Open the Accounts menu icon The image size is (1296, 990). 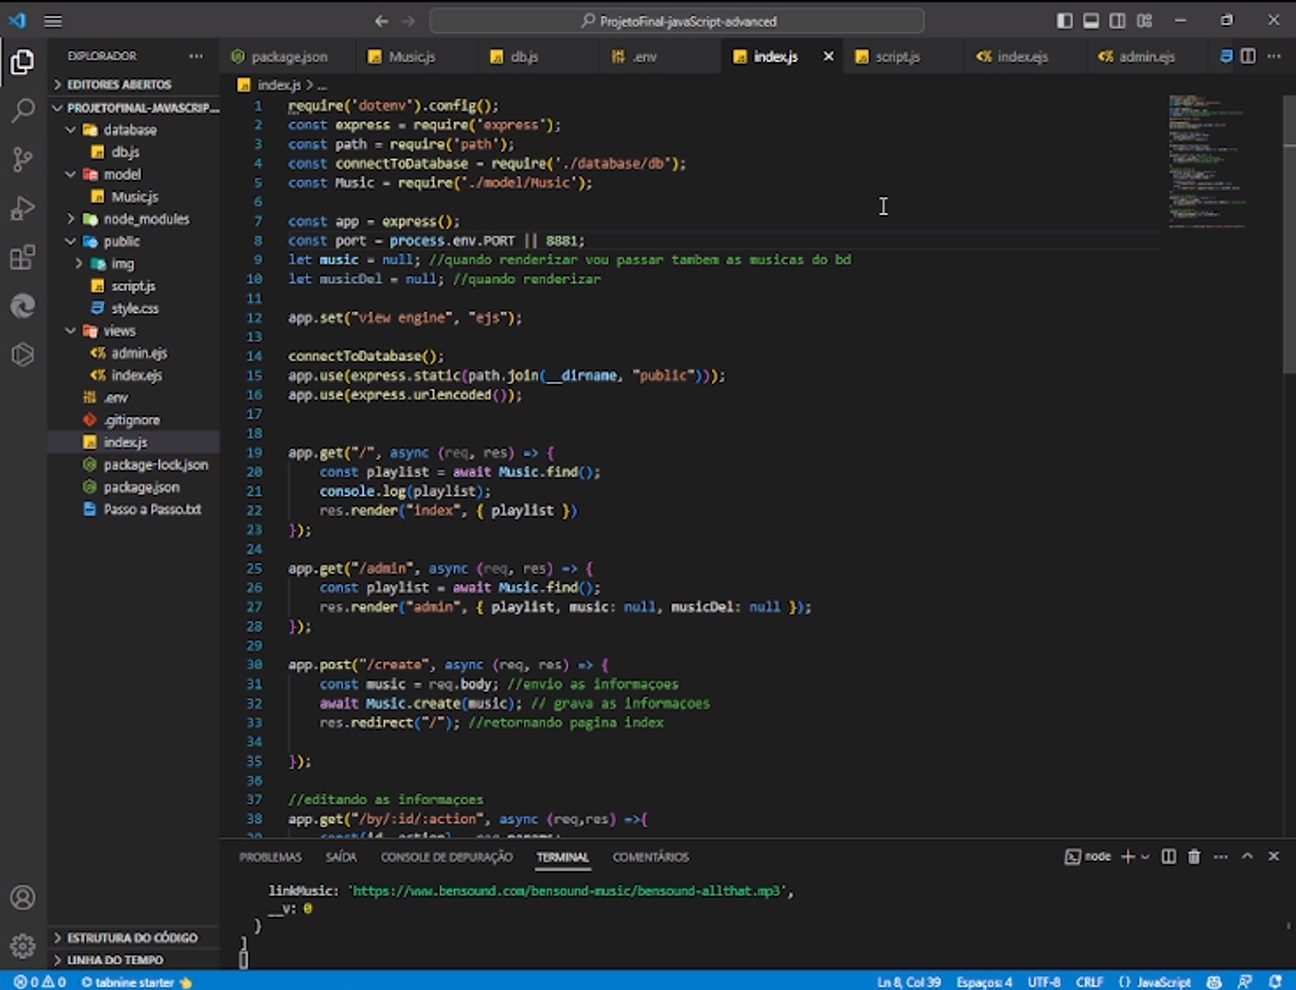pos(22,897)
